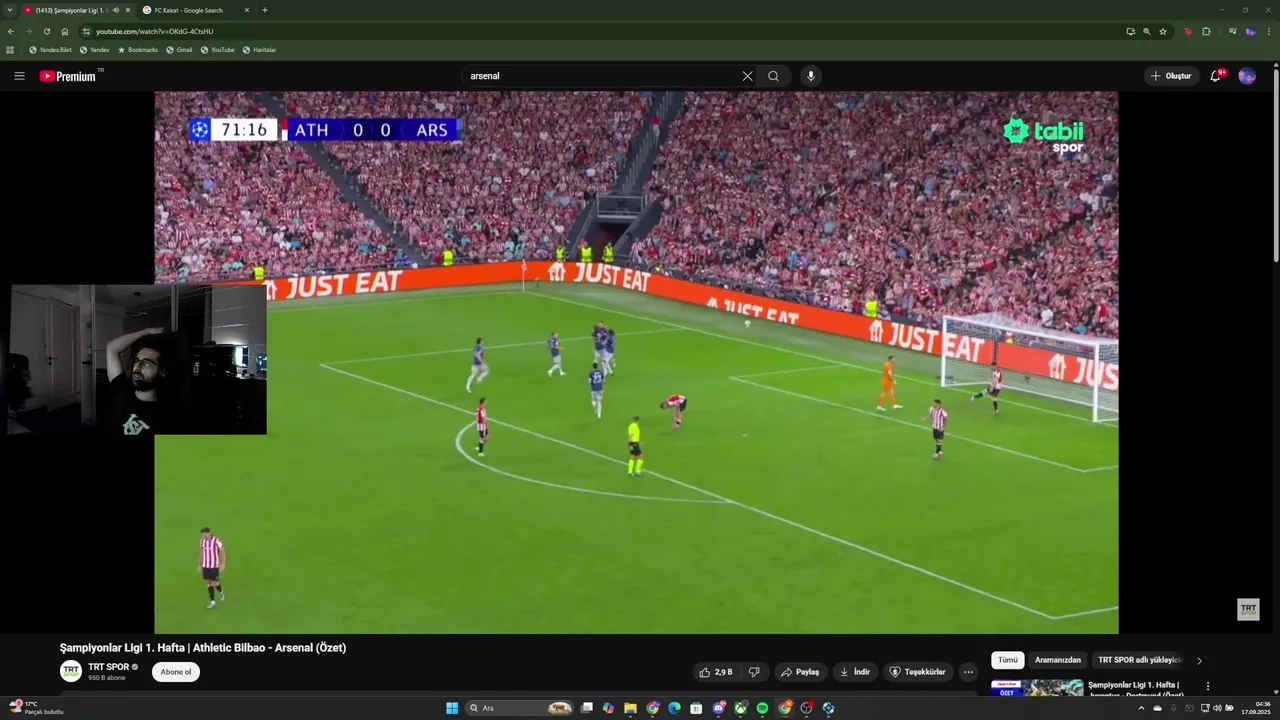Click the TRT Spor watermark in player
Screen dimensions: 1280x720
(1248, 609)
